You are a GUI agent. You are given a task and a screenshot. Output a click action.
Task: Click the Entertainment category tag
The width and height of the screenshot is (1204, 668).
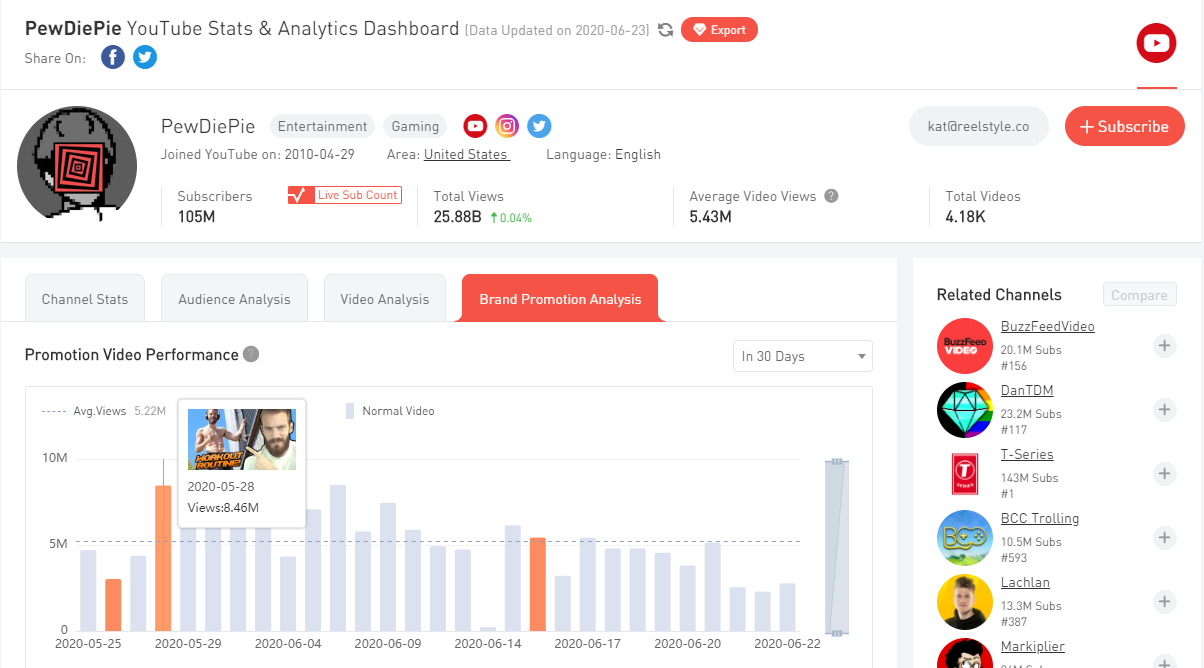[x=322, y=126]
